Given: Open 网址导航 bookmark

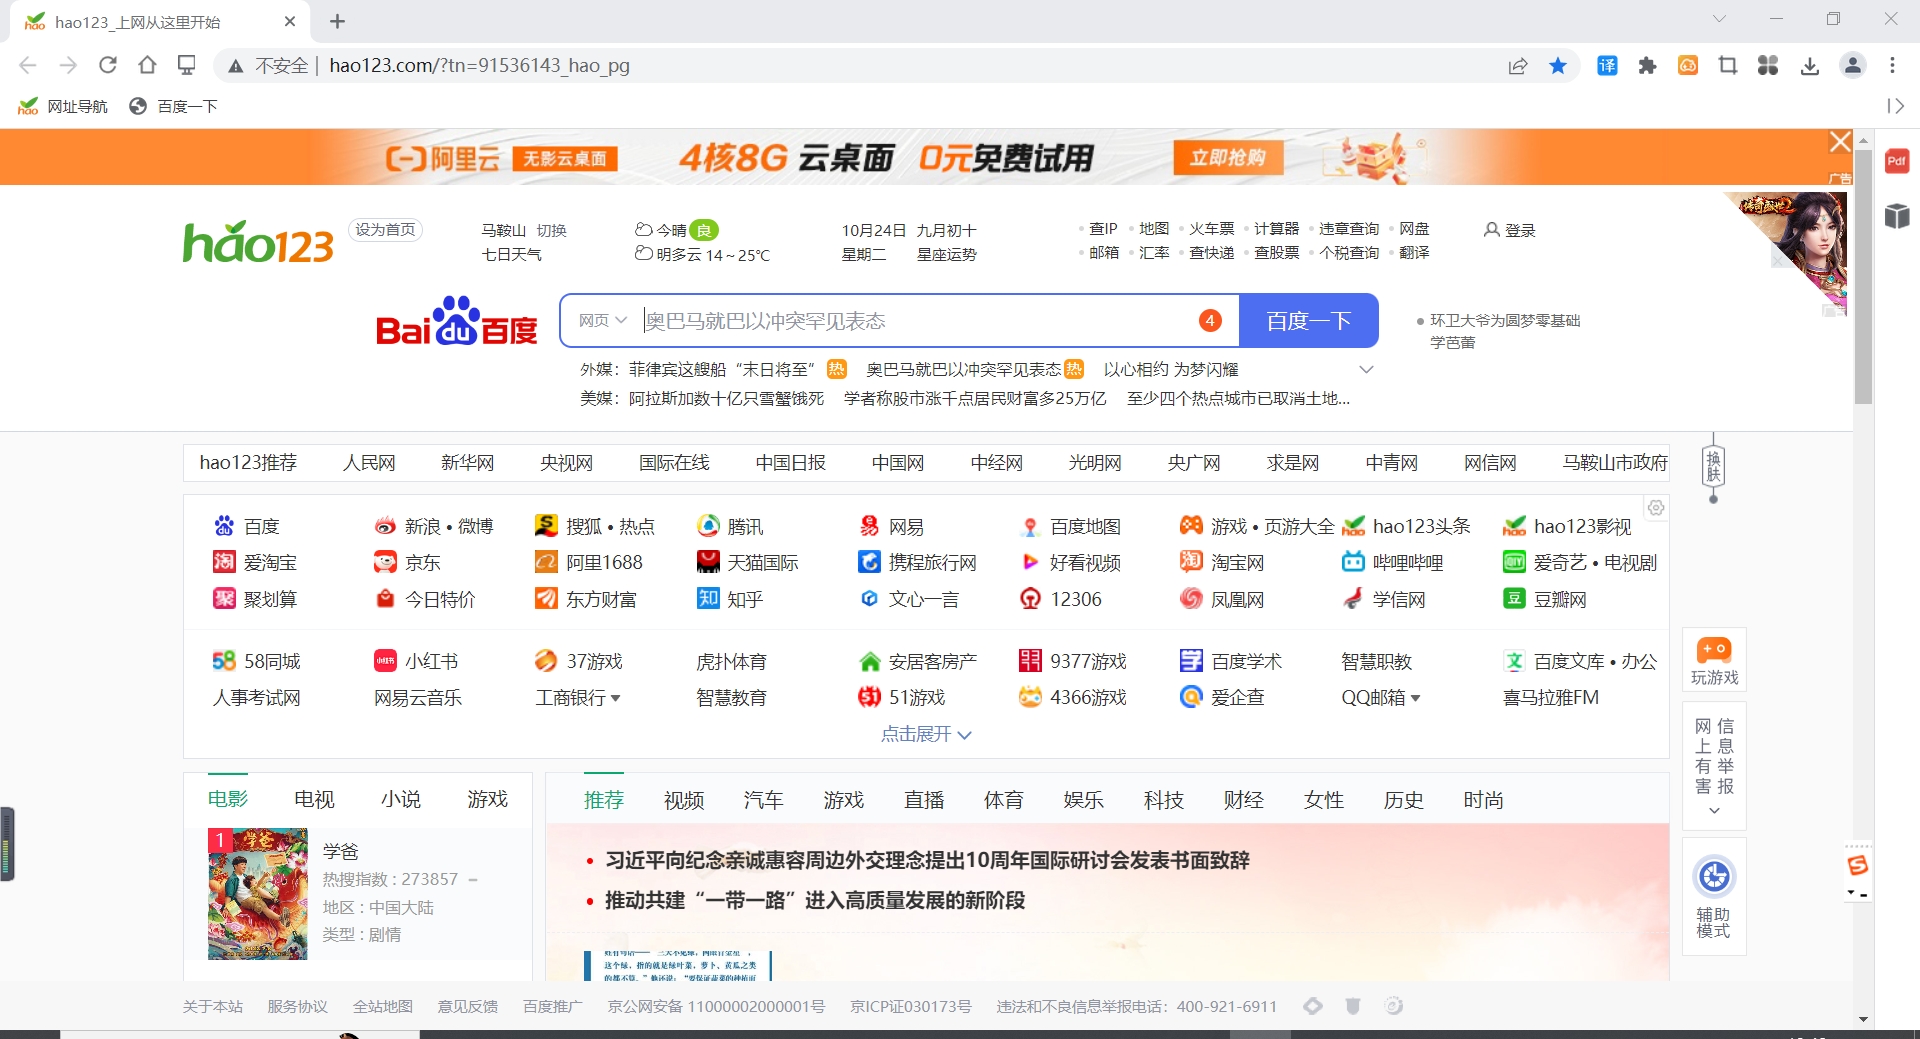Looking at the screenshot, I should 63,106.
